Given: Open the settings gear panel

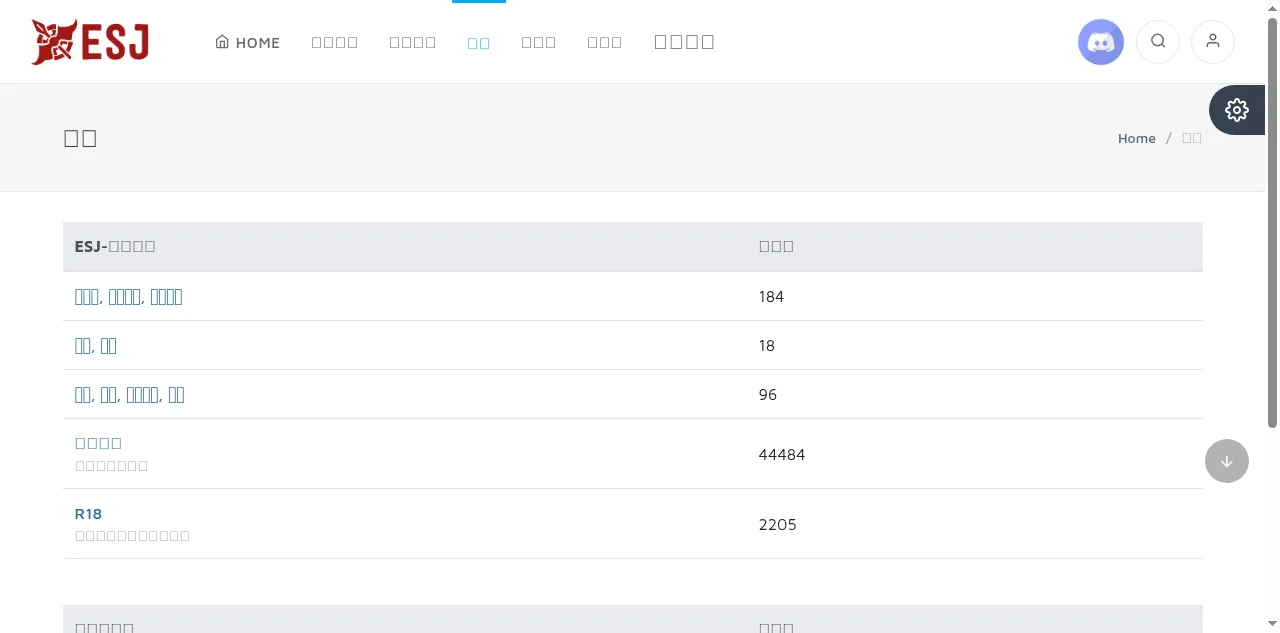Looking at the screenshot, I should [1237, 110].
